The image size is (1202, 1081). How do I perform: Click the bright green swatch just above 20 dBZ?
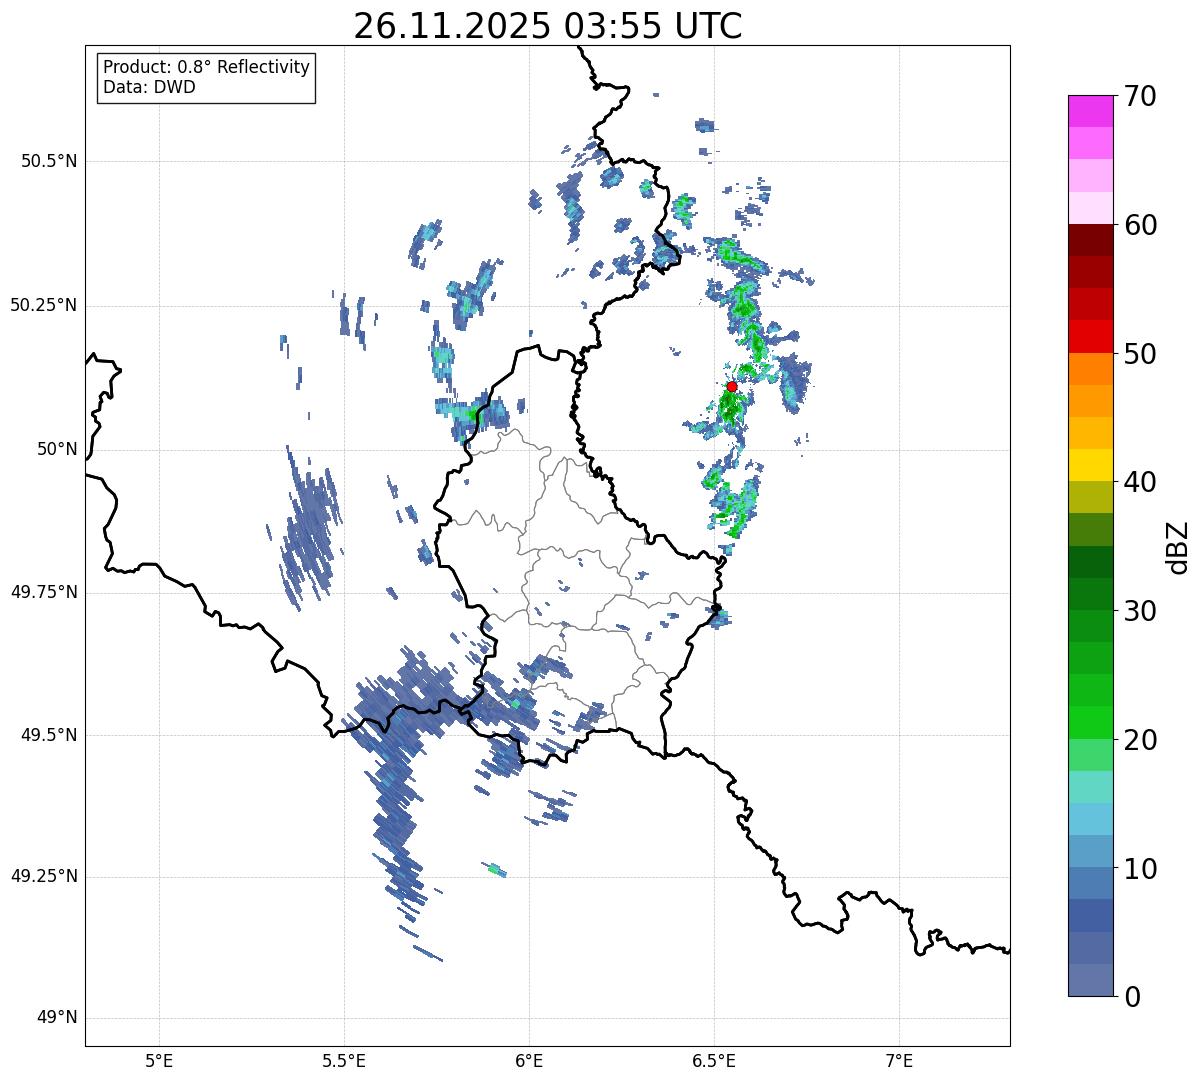(1090, 722)
